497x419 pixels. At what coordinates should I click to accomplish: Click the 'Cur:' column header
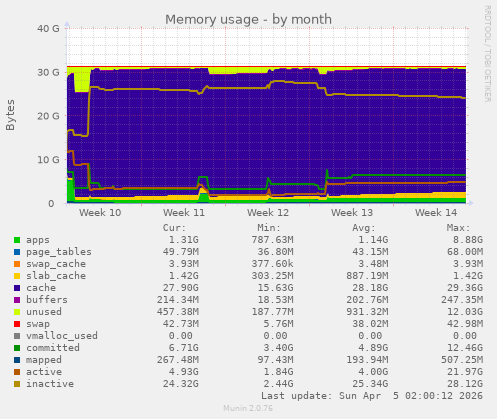click(174, 228)
